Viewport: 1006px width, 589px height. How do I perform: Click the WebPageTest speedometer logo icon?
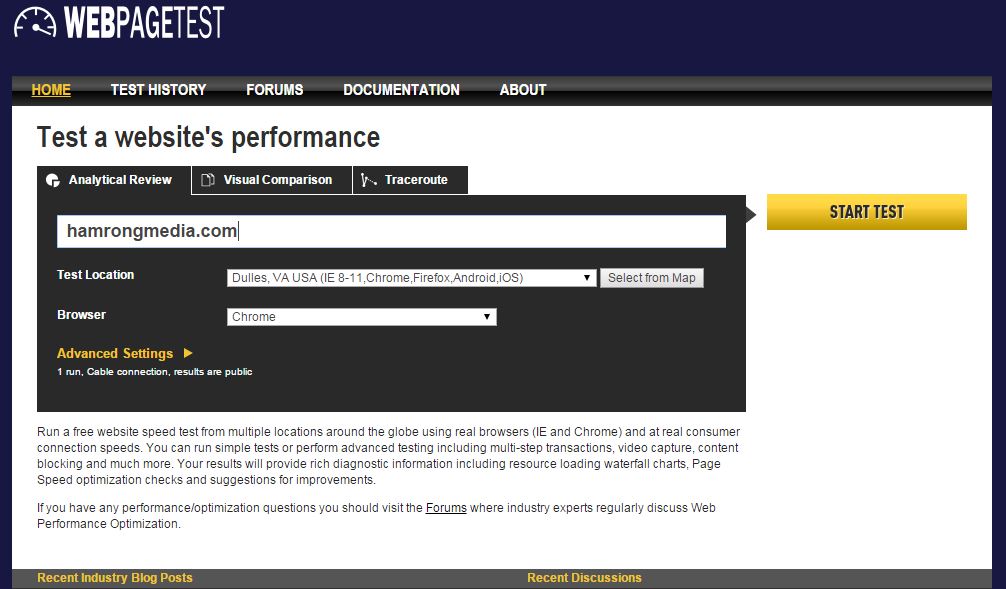click(x=35, y=22)
